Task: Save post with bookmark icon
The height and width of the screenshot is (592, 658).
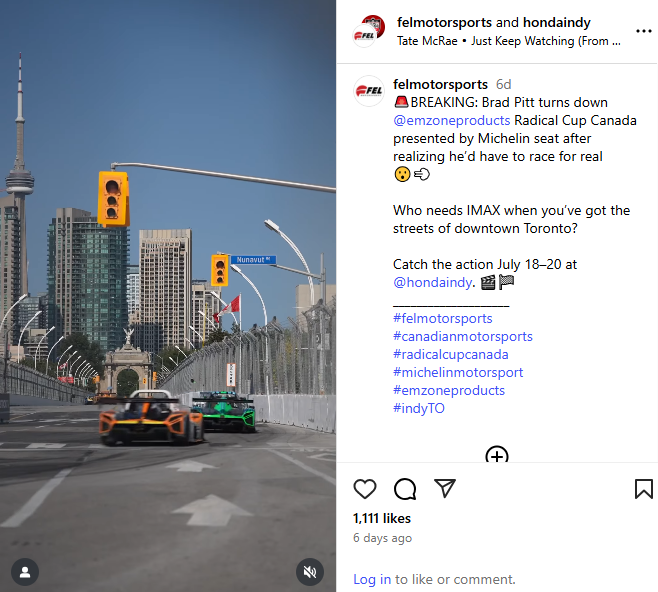Action: click(x=643, y=489)
